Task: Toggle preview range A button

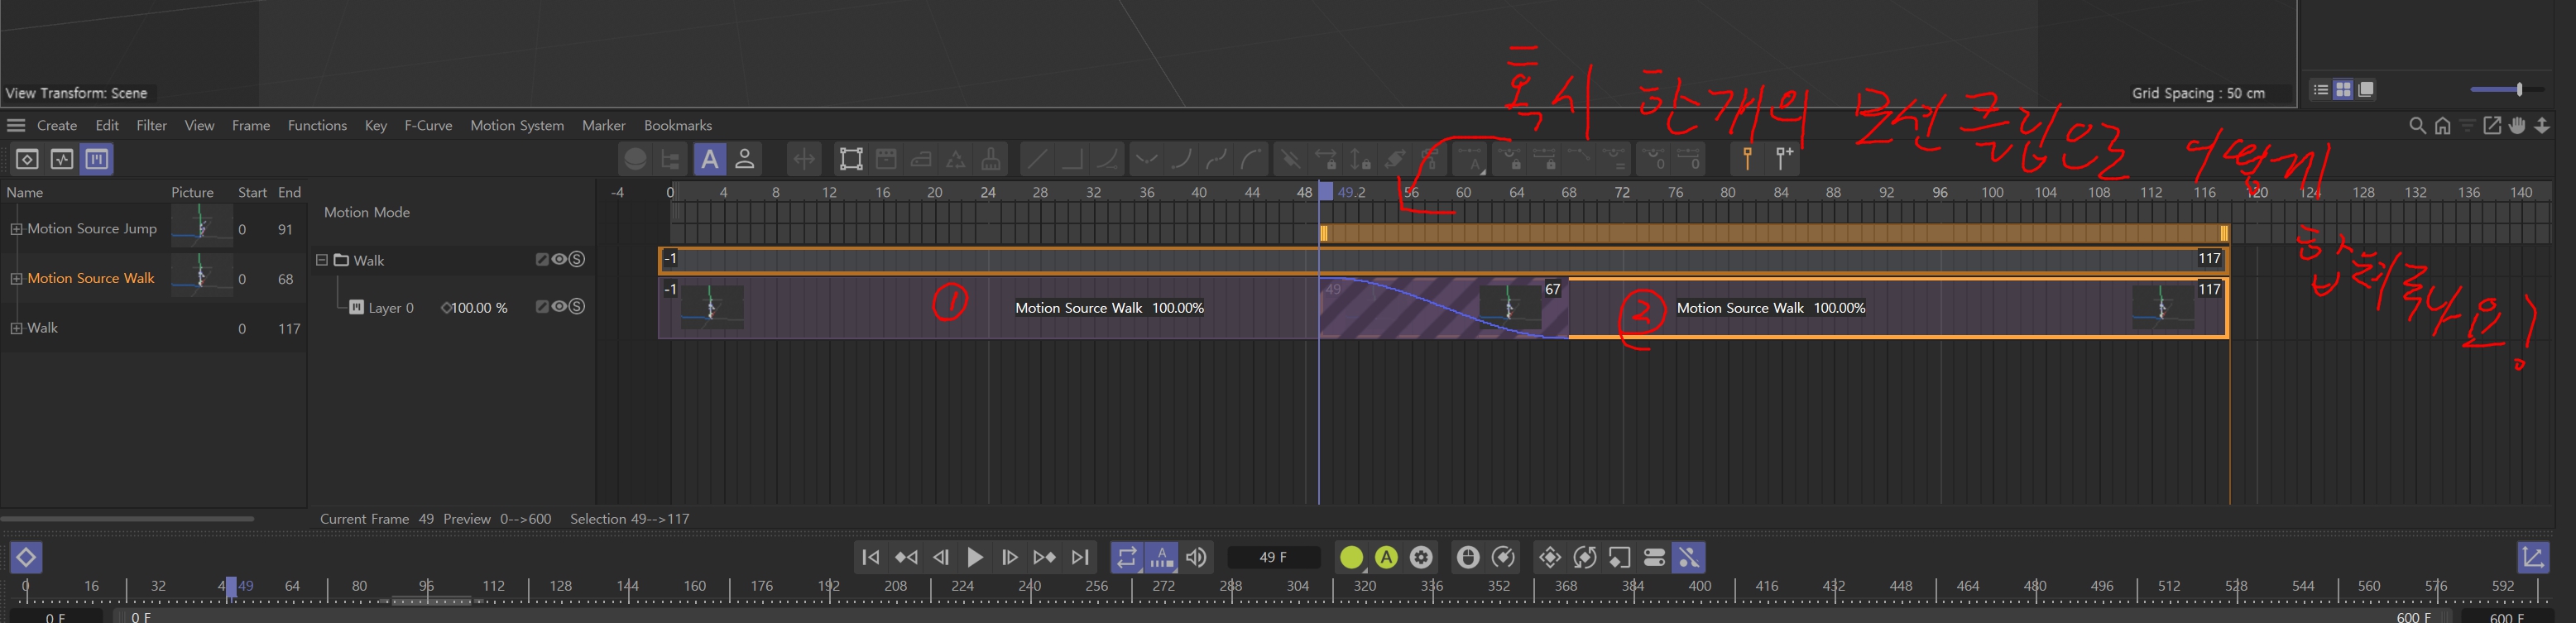Action: 1161,557
